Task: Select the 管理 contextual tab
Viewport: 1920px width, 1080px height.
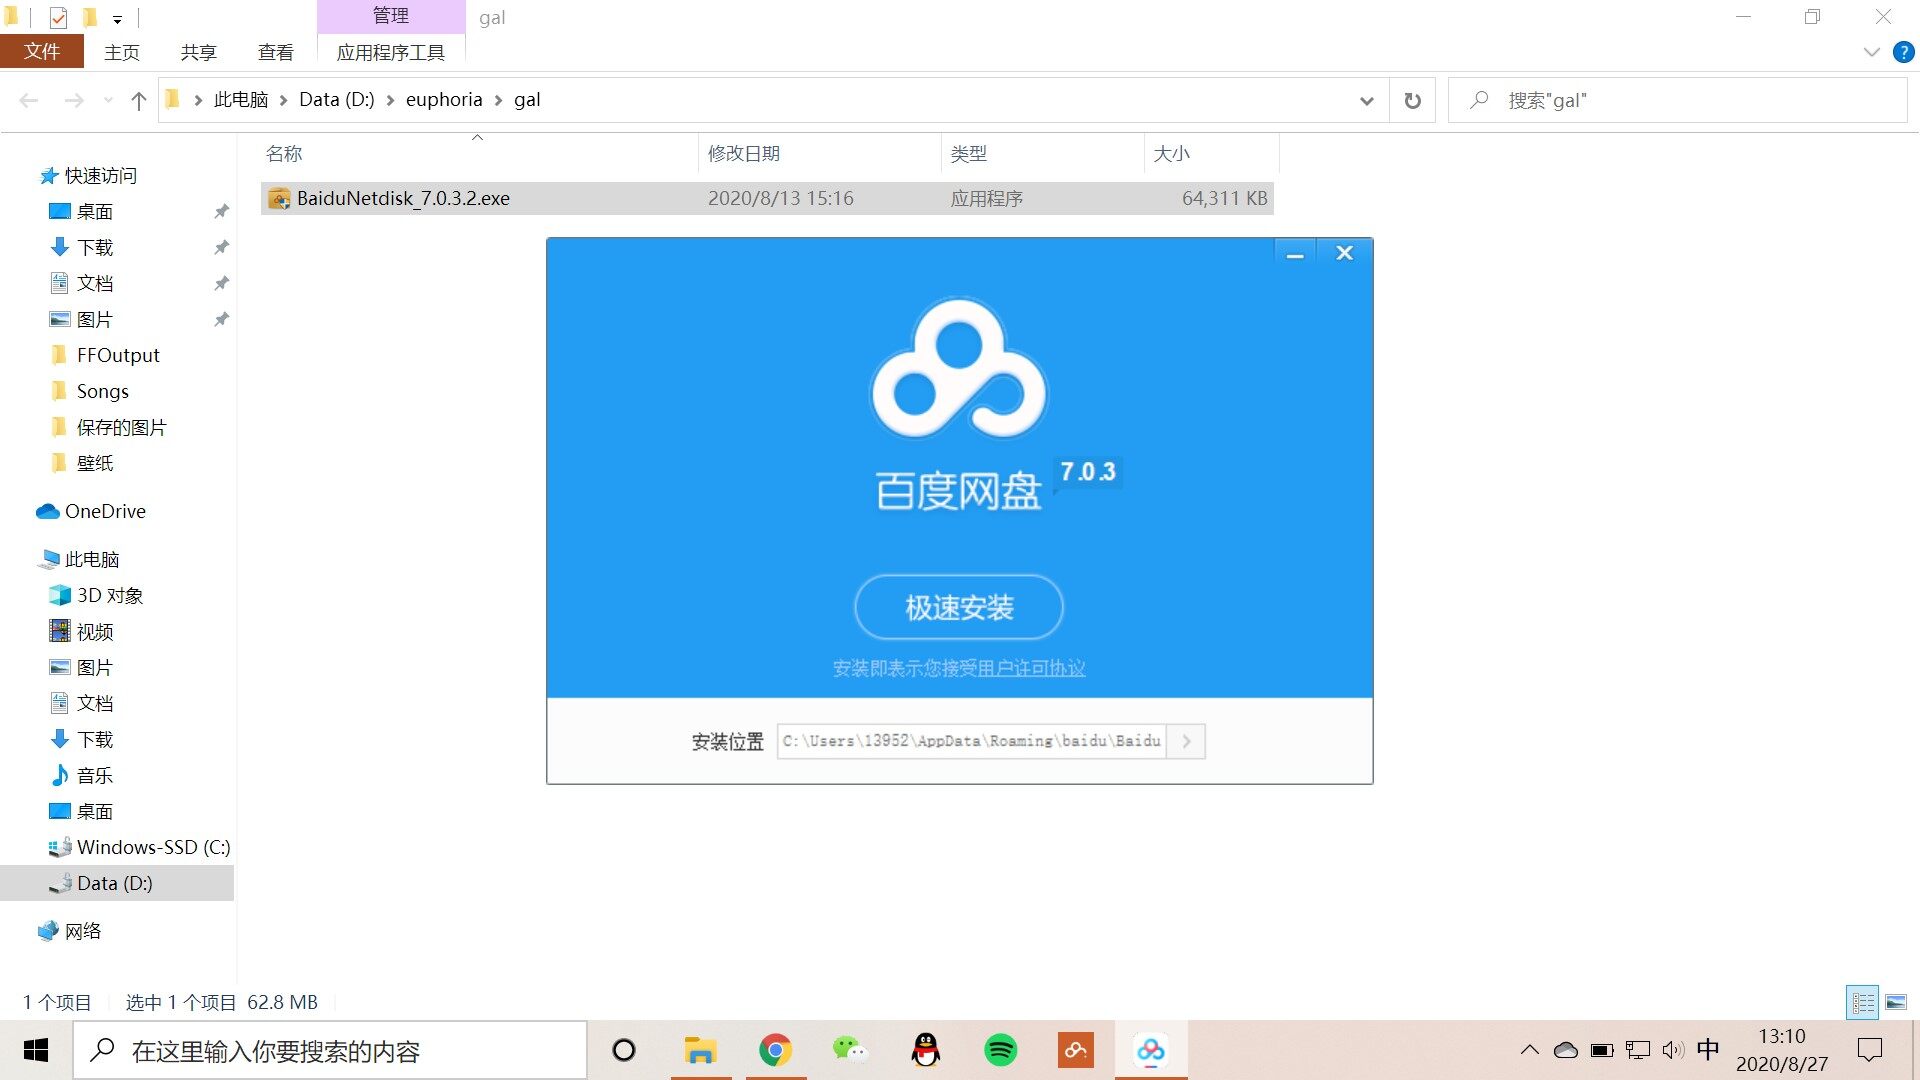Action: pyautogui.click(x=390, y=16)
